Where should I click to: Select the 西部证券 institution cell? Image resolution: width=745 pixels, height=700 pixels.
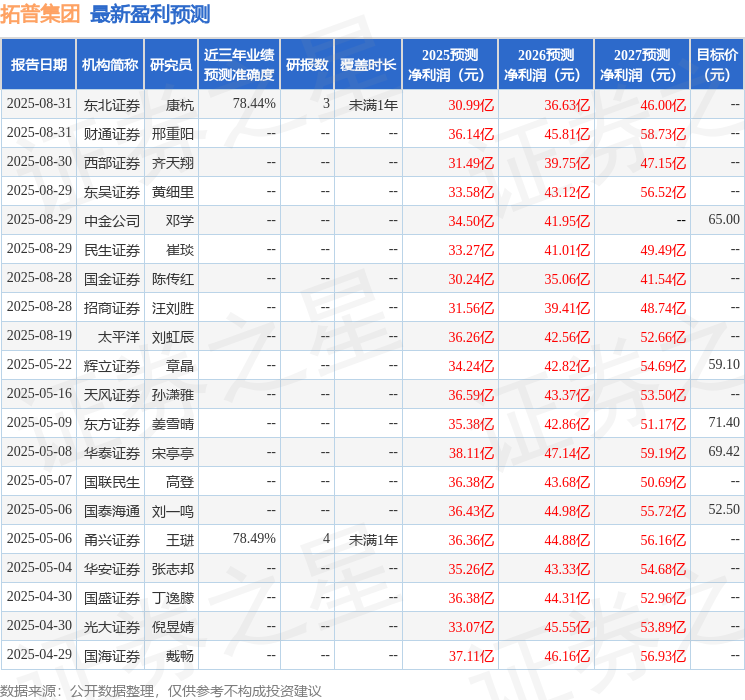tap(112, 163)
